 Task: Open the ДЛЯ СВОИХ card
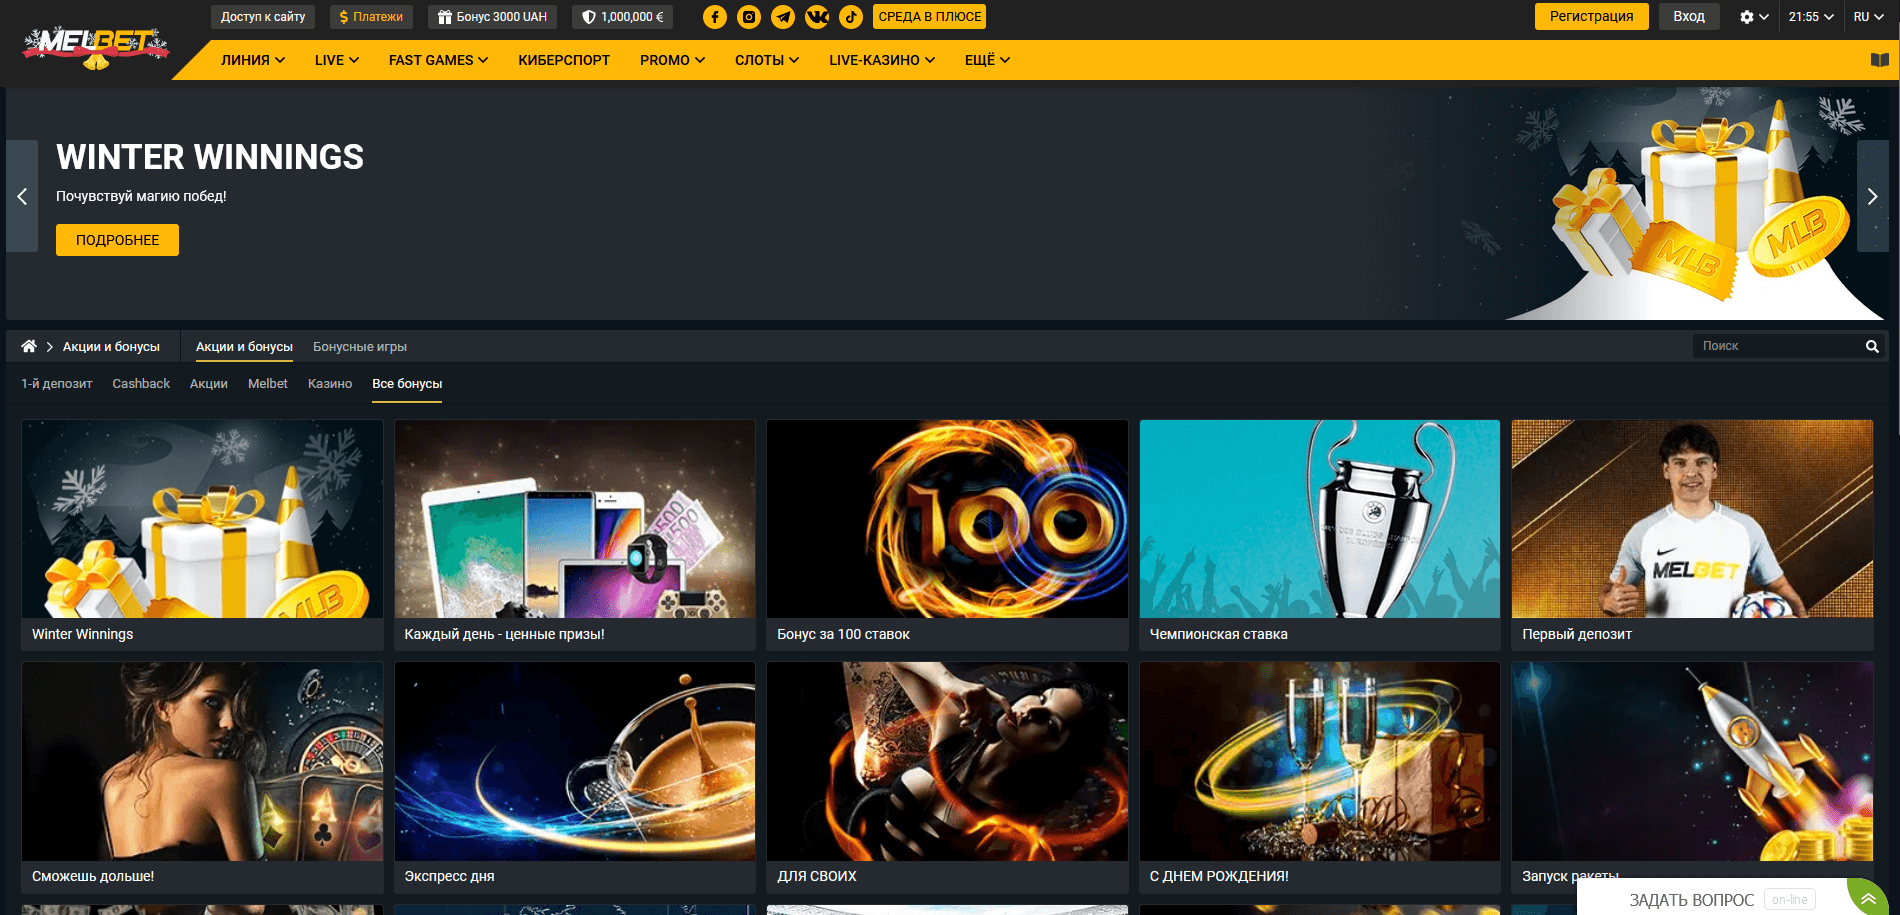pyautogui.click(x=947, y=777)
